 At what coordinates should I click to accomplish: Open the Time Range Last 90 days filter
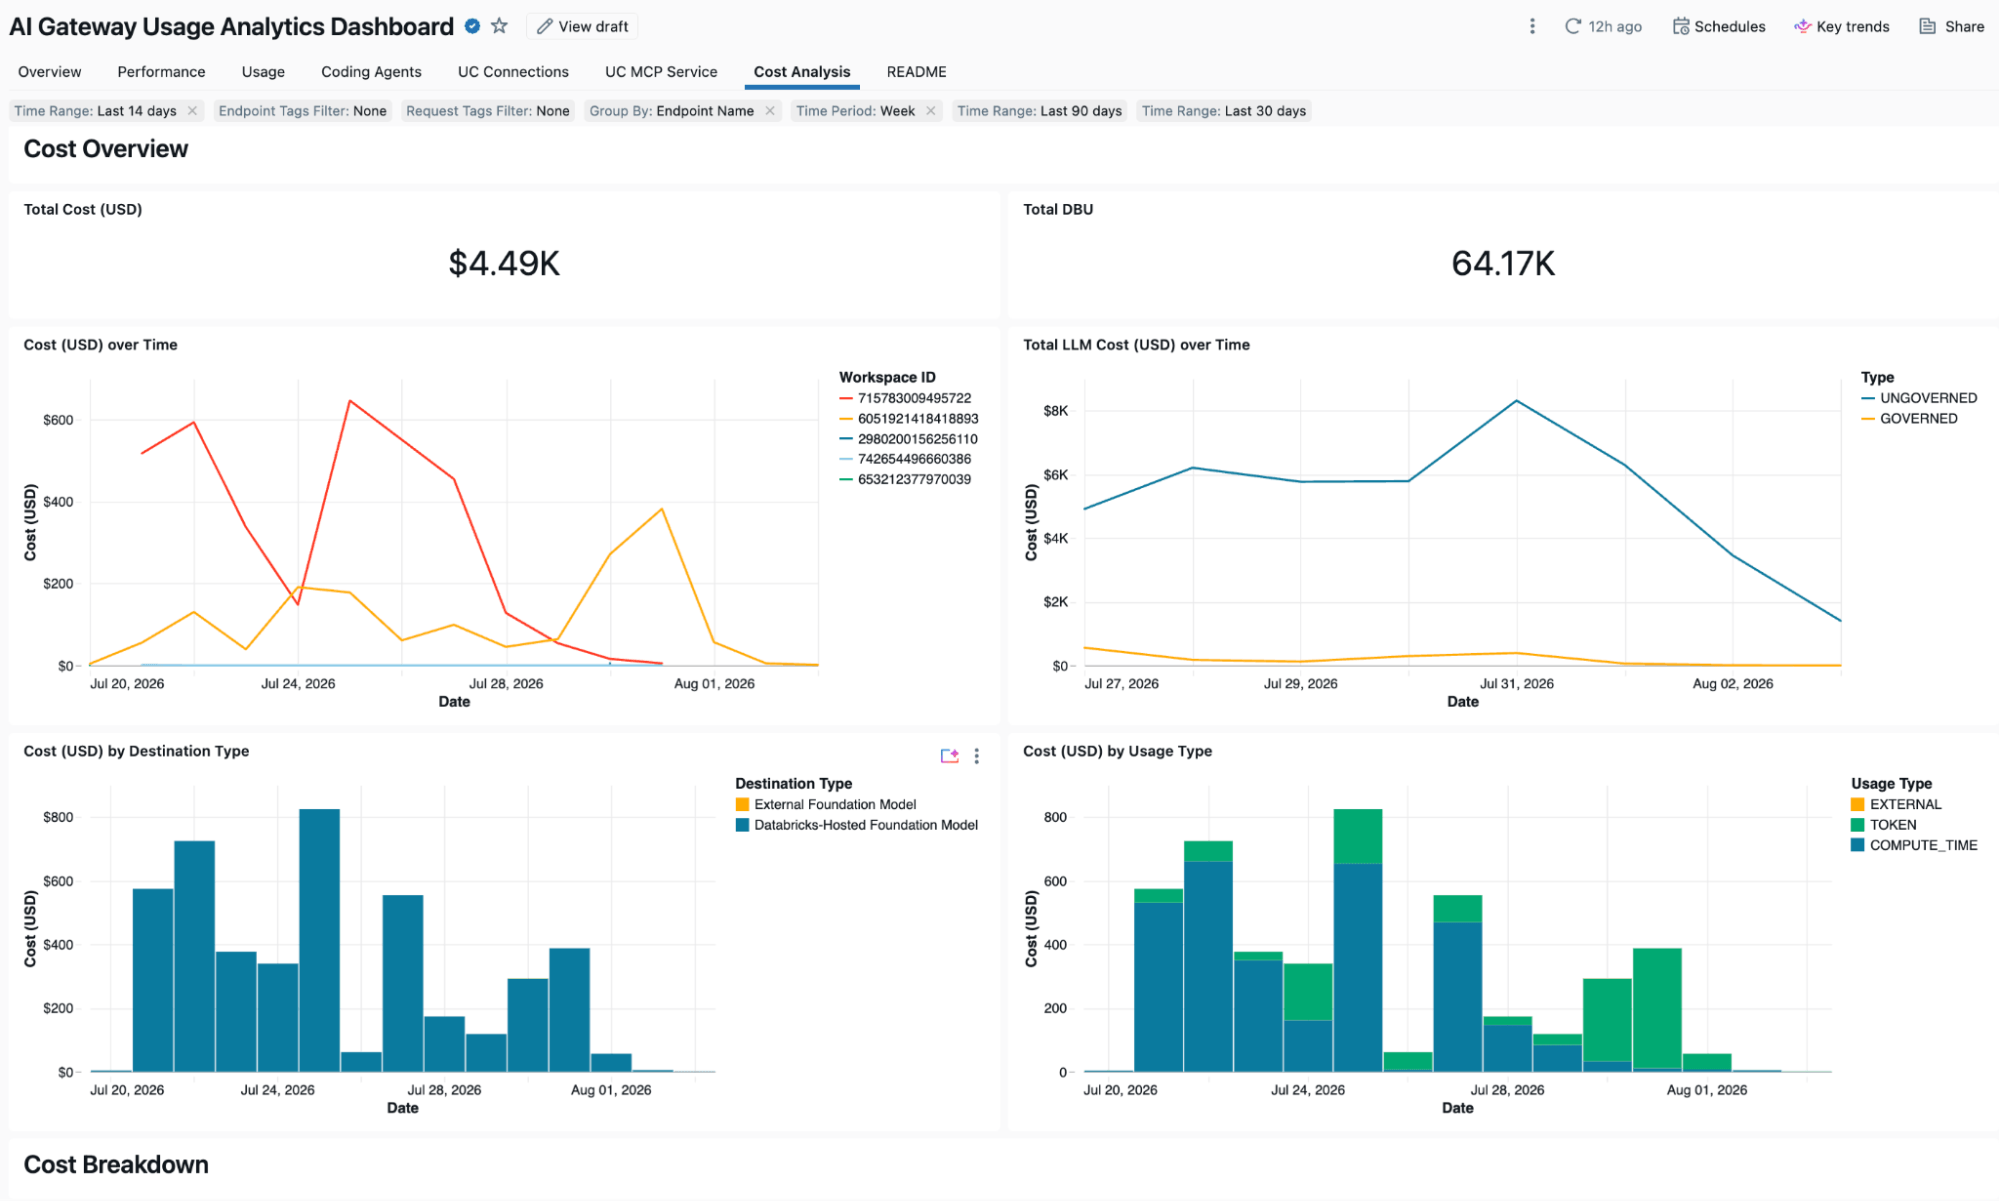tap(1039, 111)
